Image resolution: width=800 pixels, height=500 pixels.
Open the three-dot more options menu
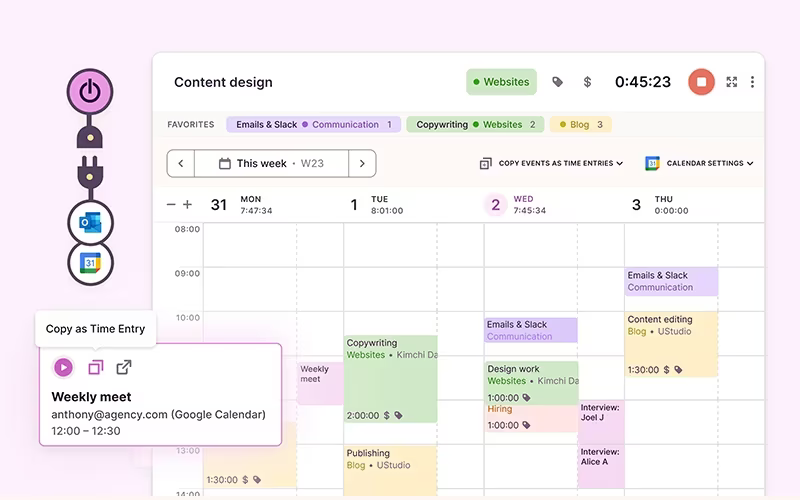click(x=752, y=82)
